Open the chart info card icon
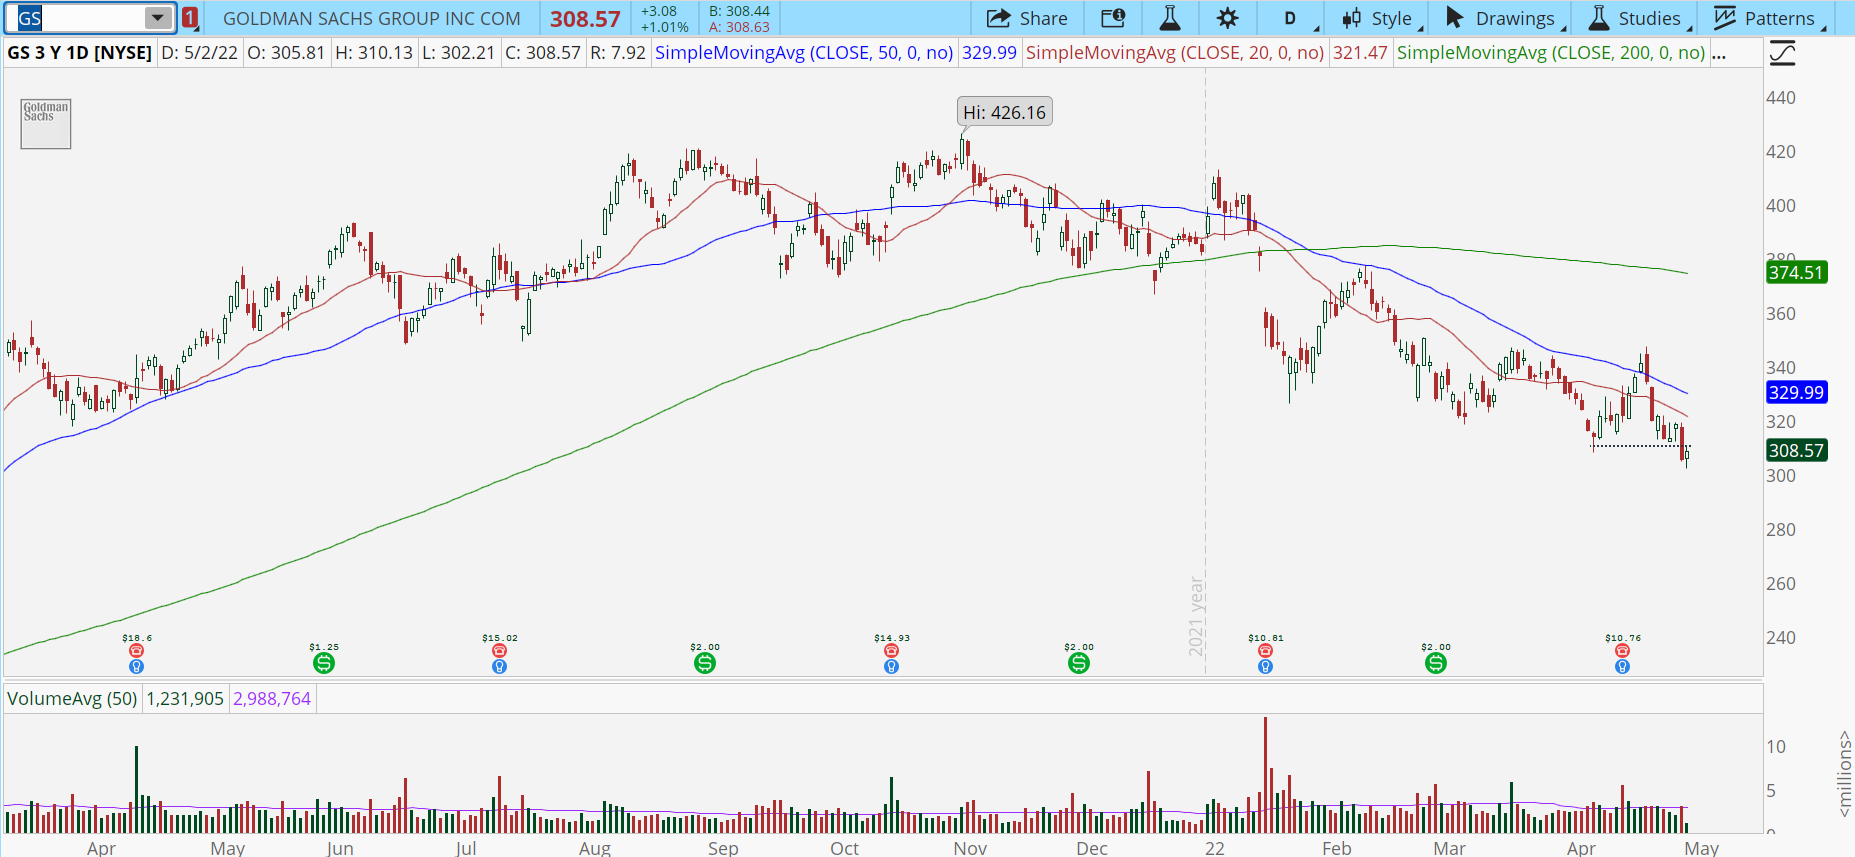This screenshot has width=1855, height=857. point(1112,18)
